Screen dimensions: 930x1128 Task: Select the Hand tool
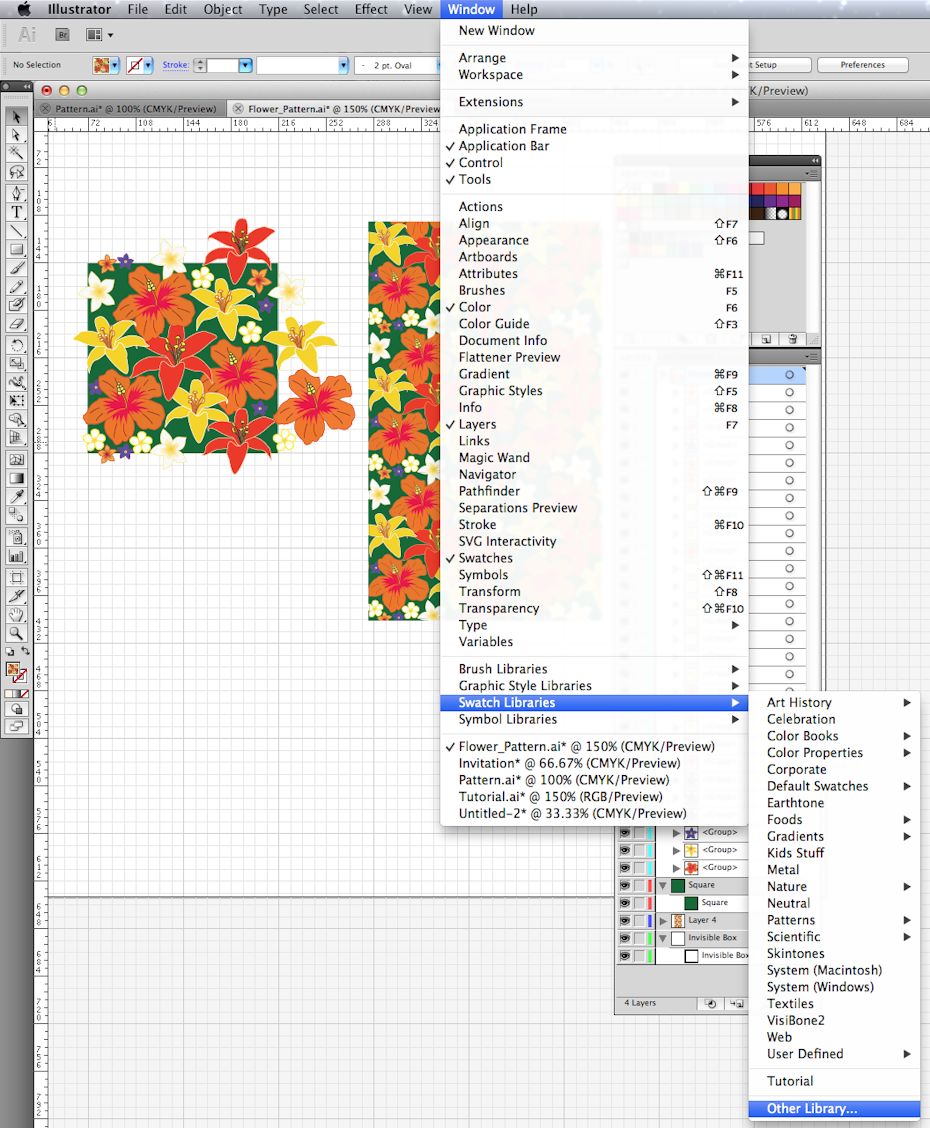pos(16,614)
